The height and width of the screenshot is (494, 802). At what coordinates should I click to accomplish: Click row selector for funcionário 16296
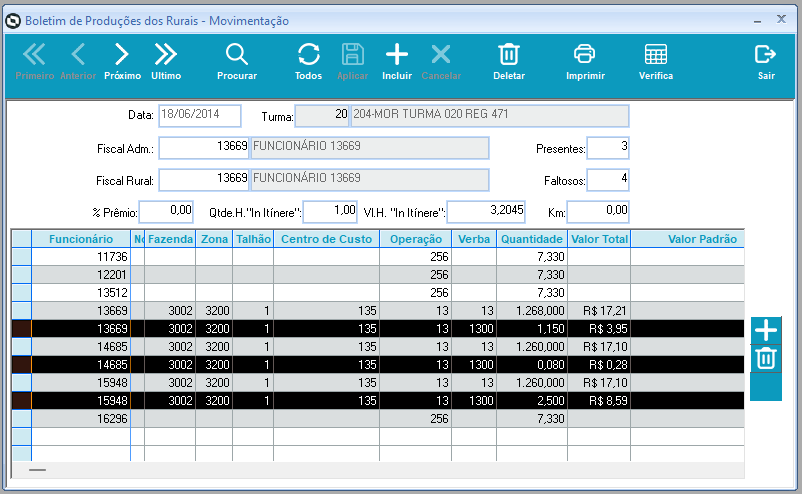[x=21, y=418]
